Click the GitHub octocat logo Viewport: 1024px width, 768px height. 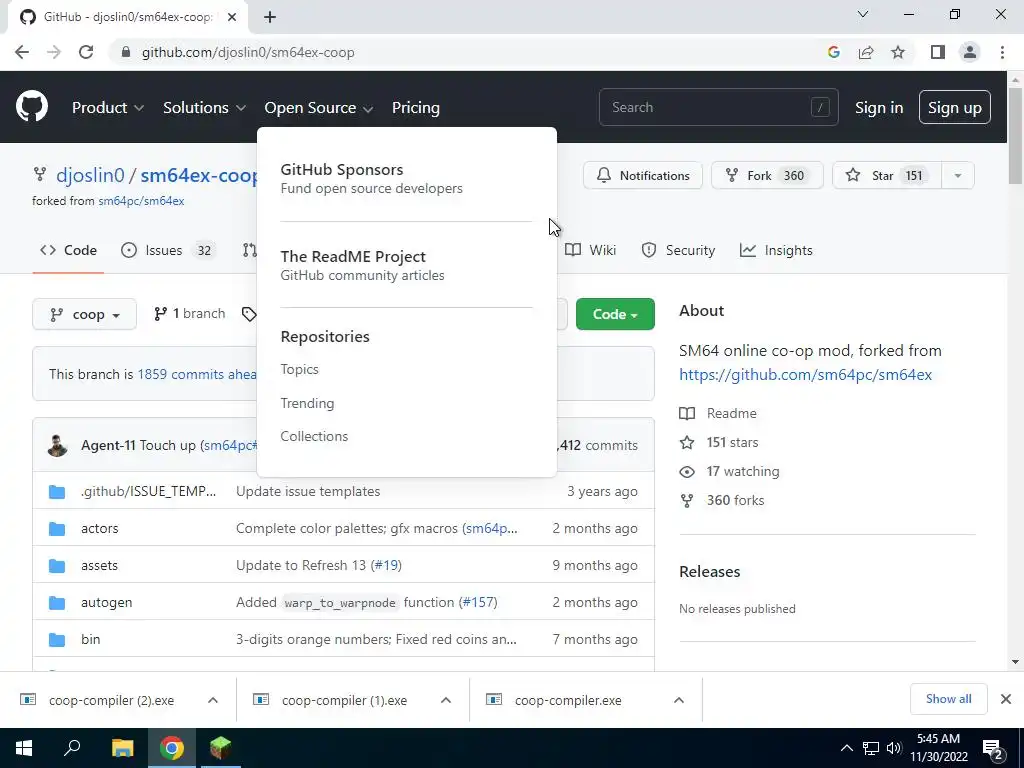[31, 107]
